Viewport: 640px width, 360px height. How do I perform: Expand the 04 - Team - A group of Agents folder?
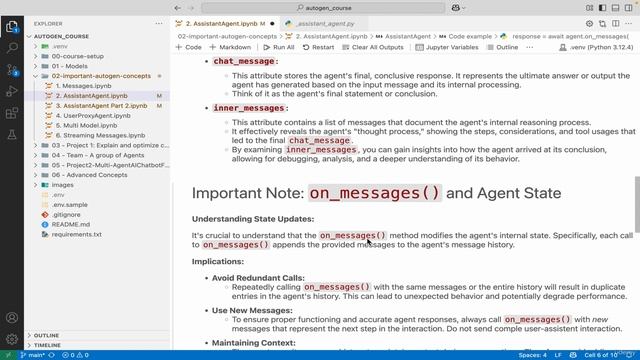pos(98,155)
